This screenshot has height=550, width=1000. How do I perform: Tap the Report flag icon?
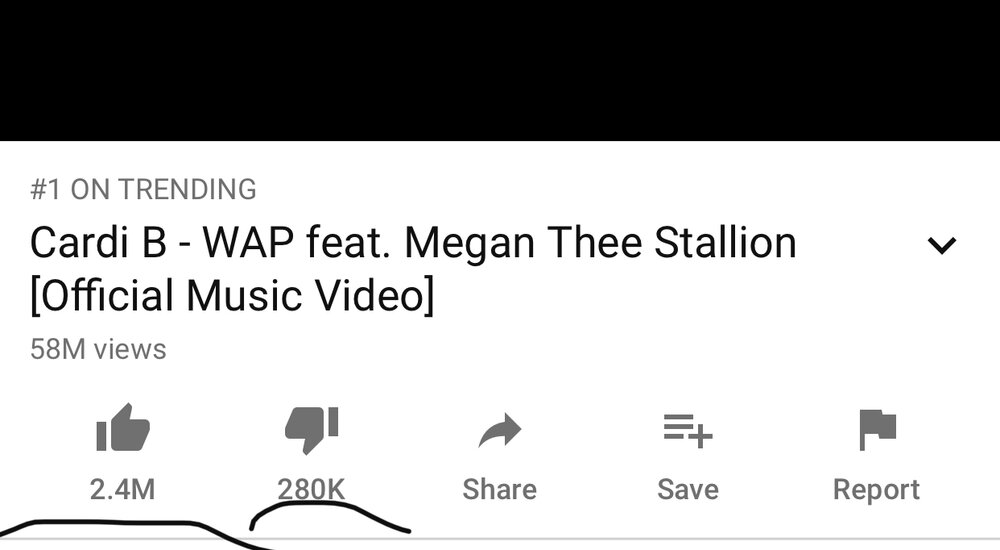click(878, 429)
